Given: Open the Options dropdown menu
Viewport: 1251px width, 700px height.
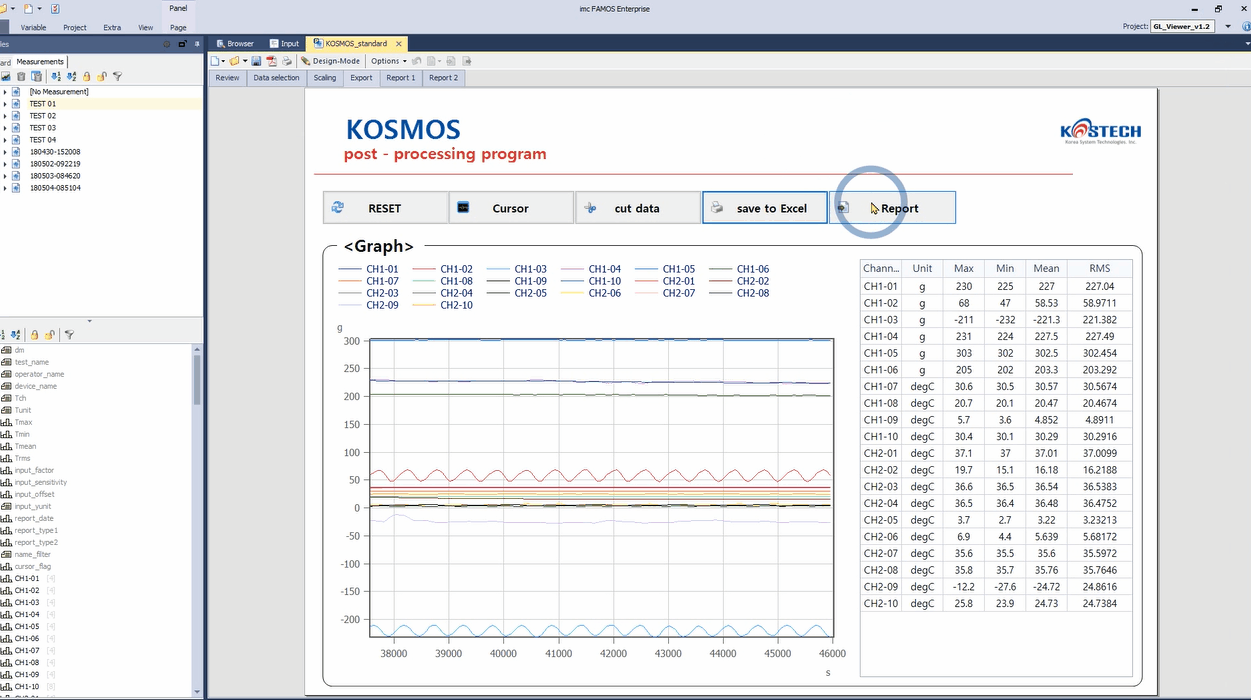Looking at the screenshot, I should (389, 61).
